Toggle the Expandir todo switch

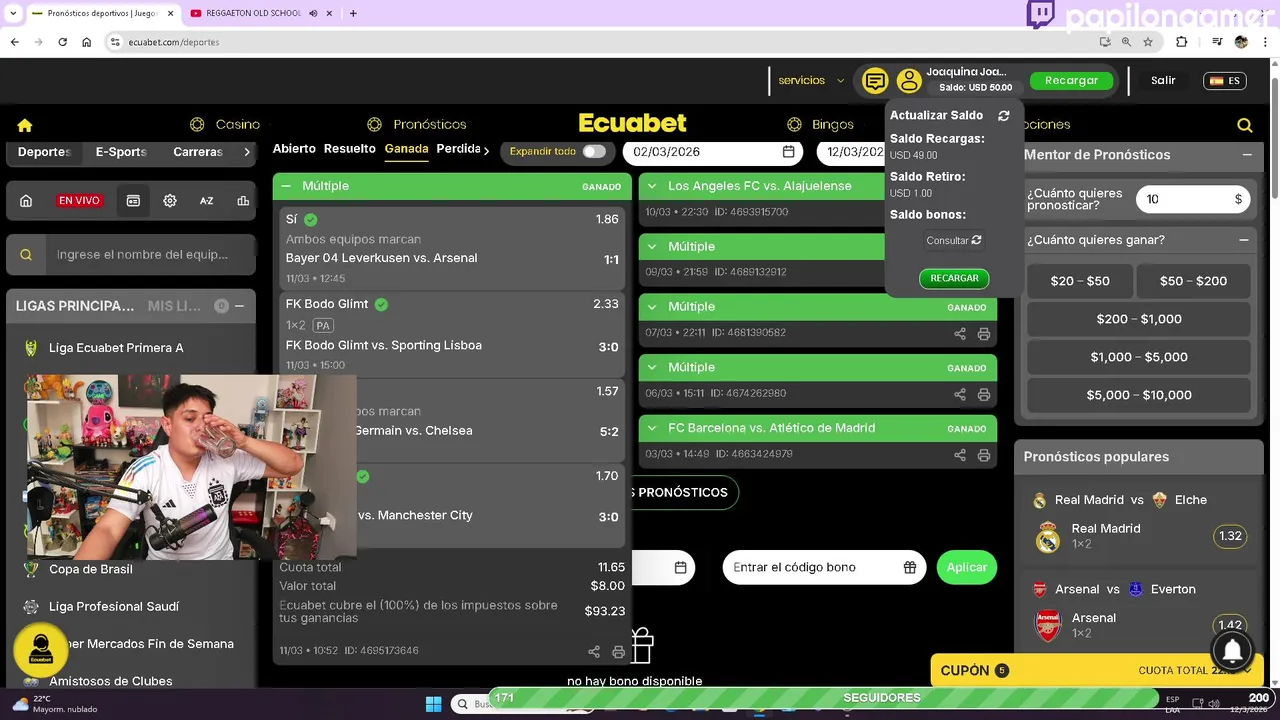[594, 152]
